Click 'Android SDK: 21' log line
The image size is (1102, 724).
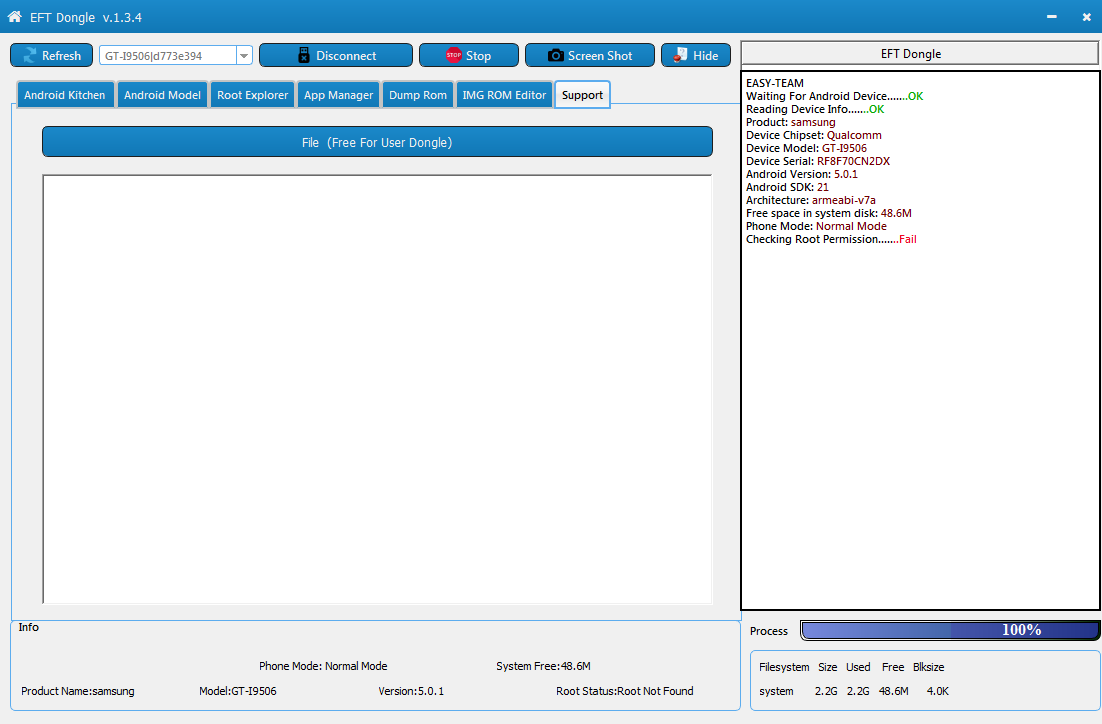coord(788,187)
